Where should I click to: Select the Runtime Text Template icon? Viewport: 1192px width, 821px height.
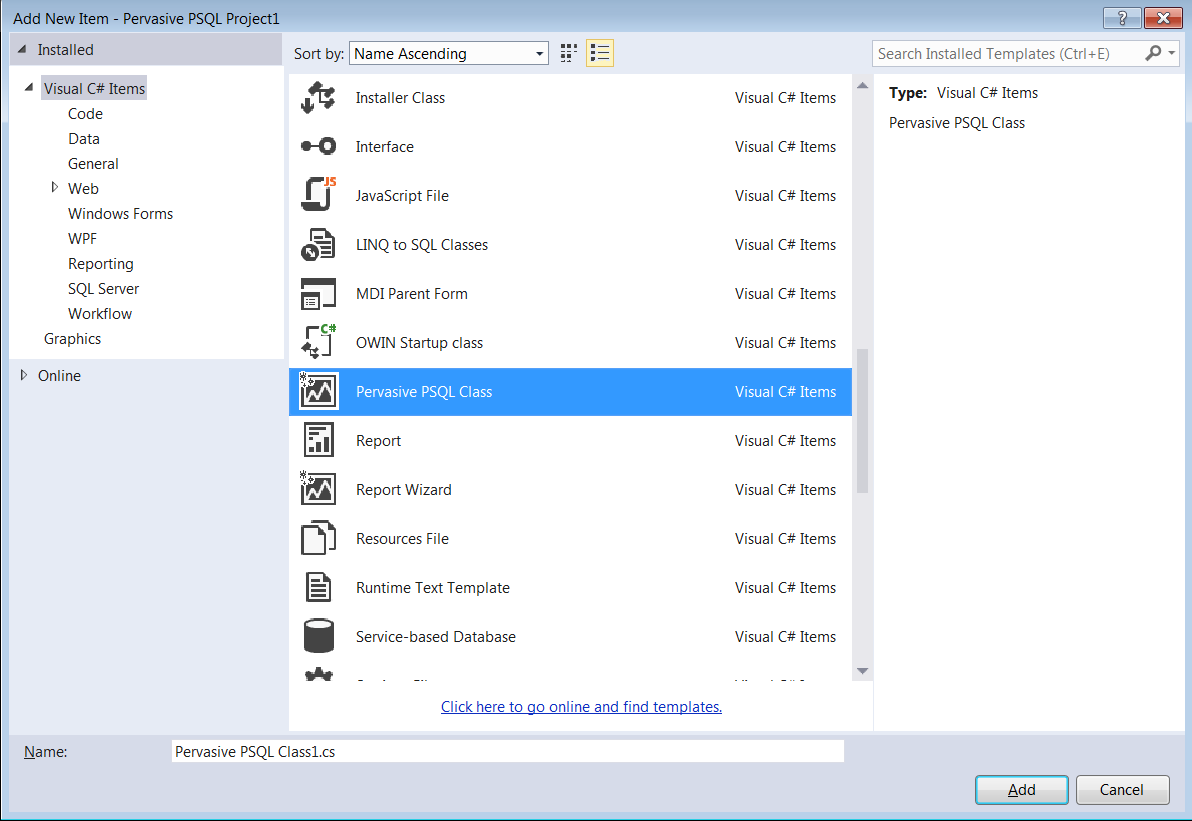[318, 588]
